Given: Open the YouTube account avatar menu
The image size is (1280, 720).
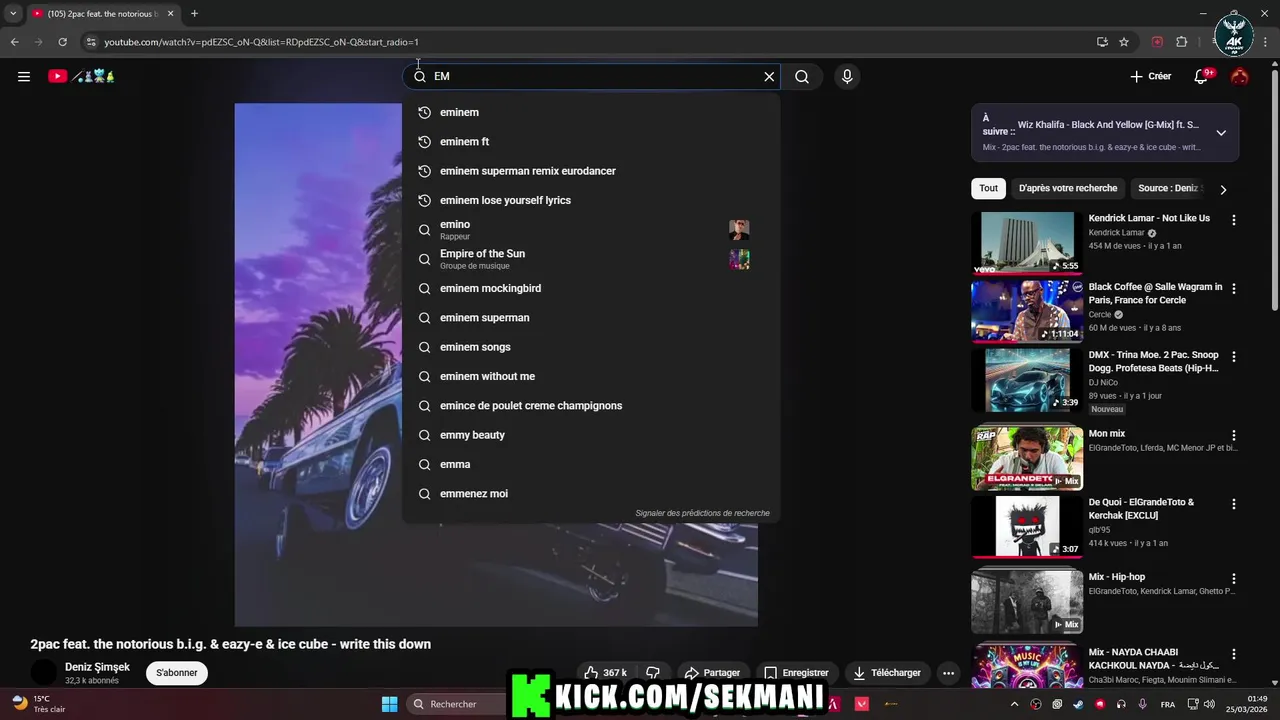Looking at the screenshot, I should click(x=1240, y=76).
